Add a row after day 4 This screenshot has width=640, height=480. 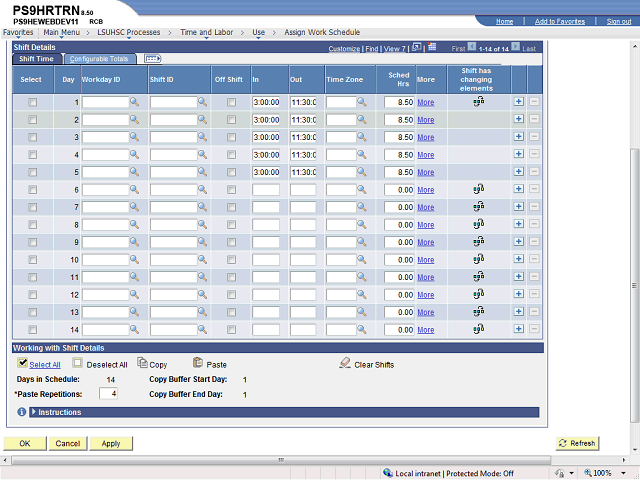click(518, 154)
